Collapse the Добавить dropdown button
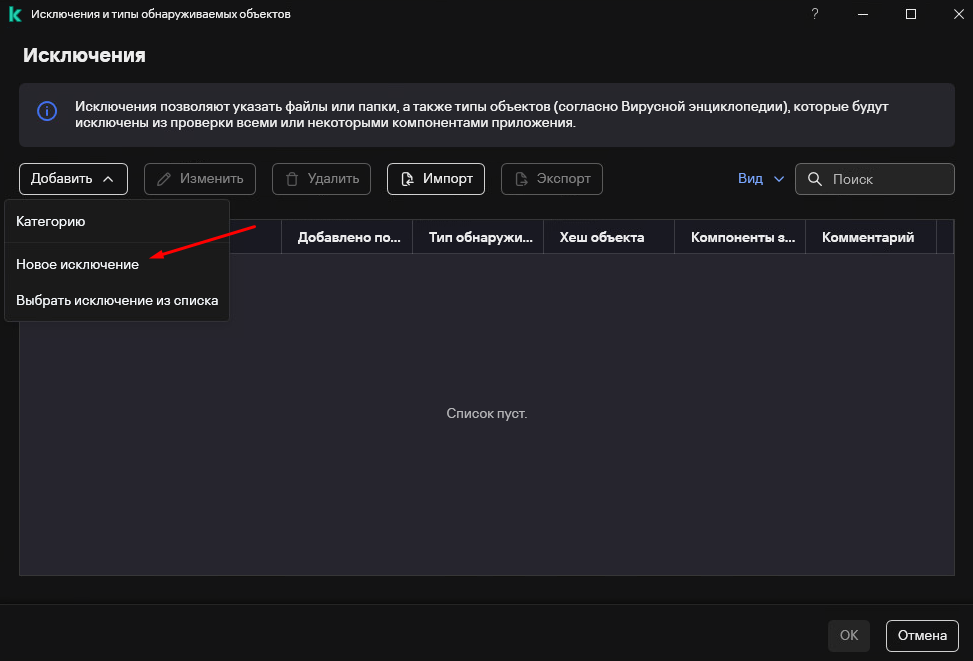 73,179
